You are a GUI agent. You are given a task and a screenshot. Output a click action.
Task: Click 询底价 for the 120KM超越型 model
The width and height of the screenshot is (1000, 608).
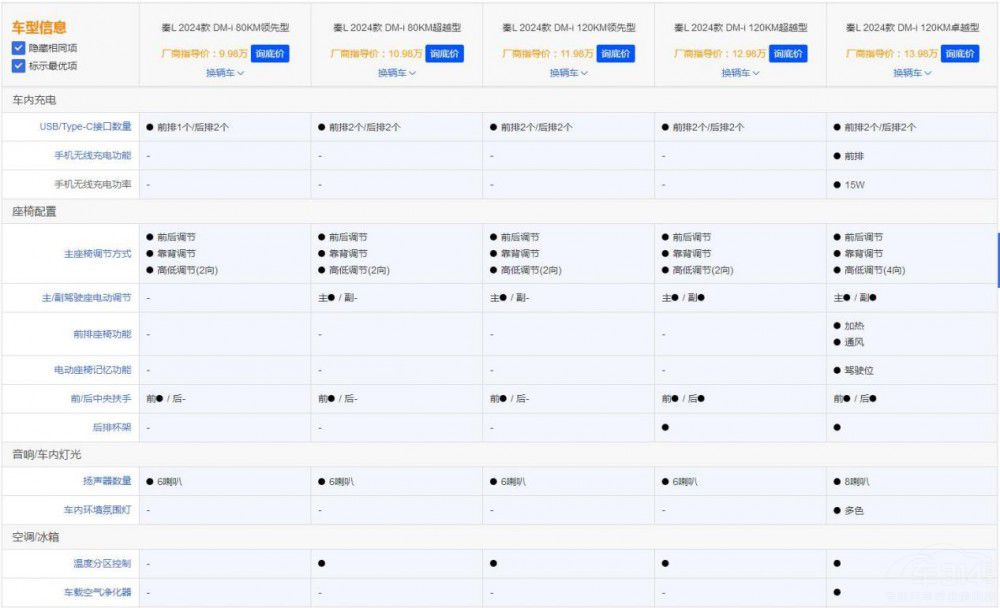click(x=788, y=54)
